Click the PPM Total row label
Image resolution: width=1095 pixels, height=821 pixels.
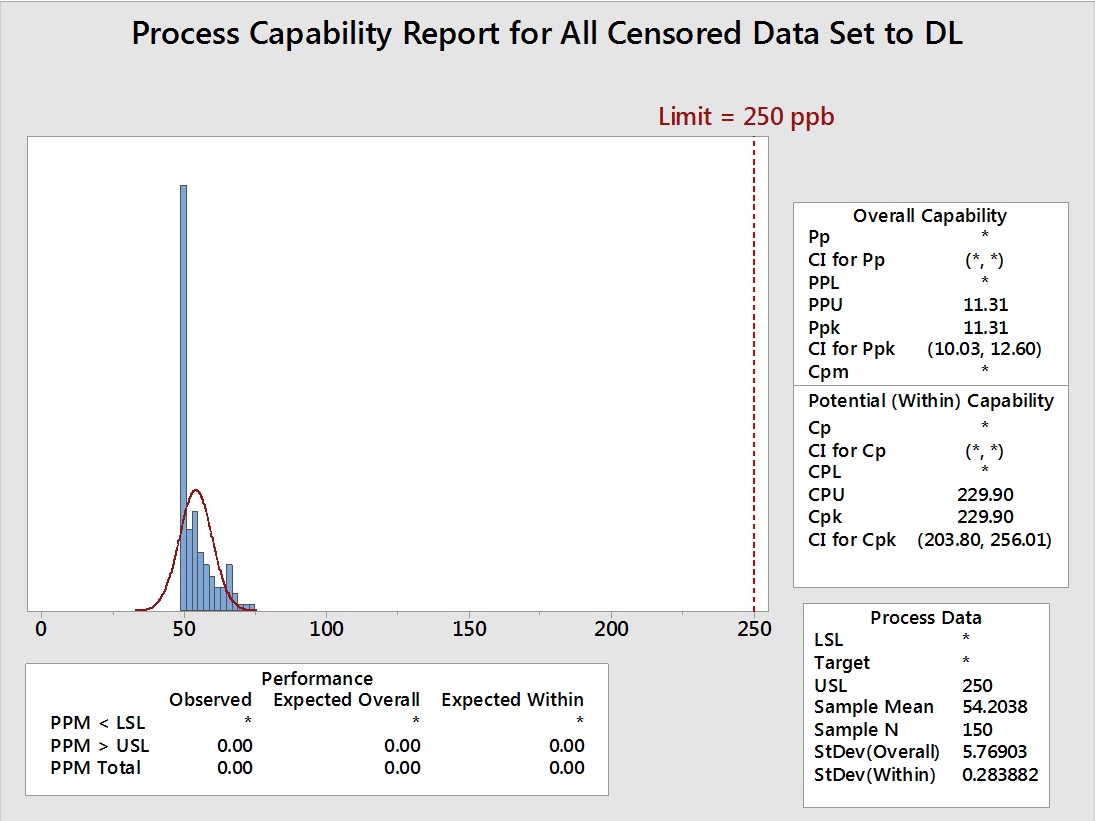(96, 768)
